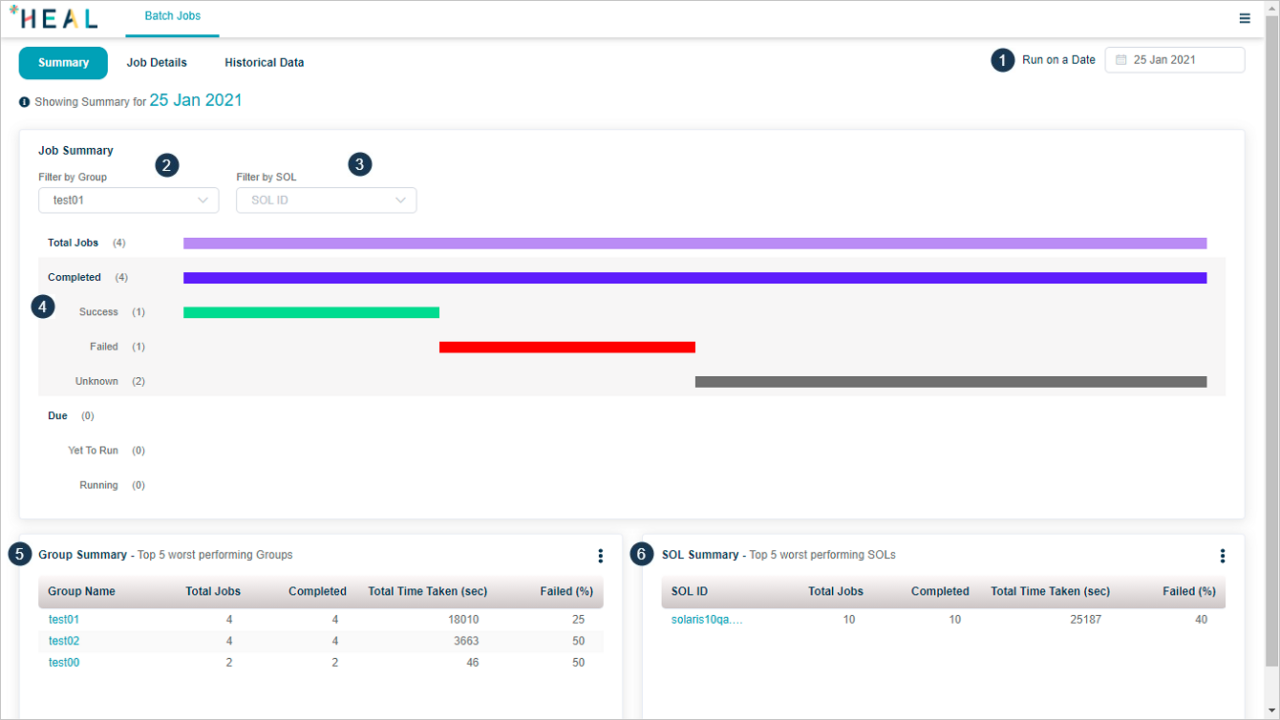Screen dimensions: 1280x720
Task: Click the 25 Jan 2021 date input field
Action: (1180, 59)
